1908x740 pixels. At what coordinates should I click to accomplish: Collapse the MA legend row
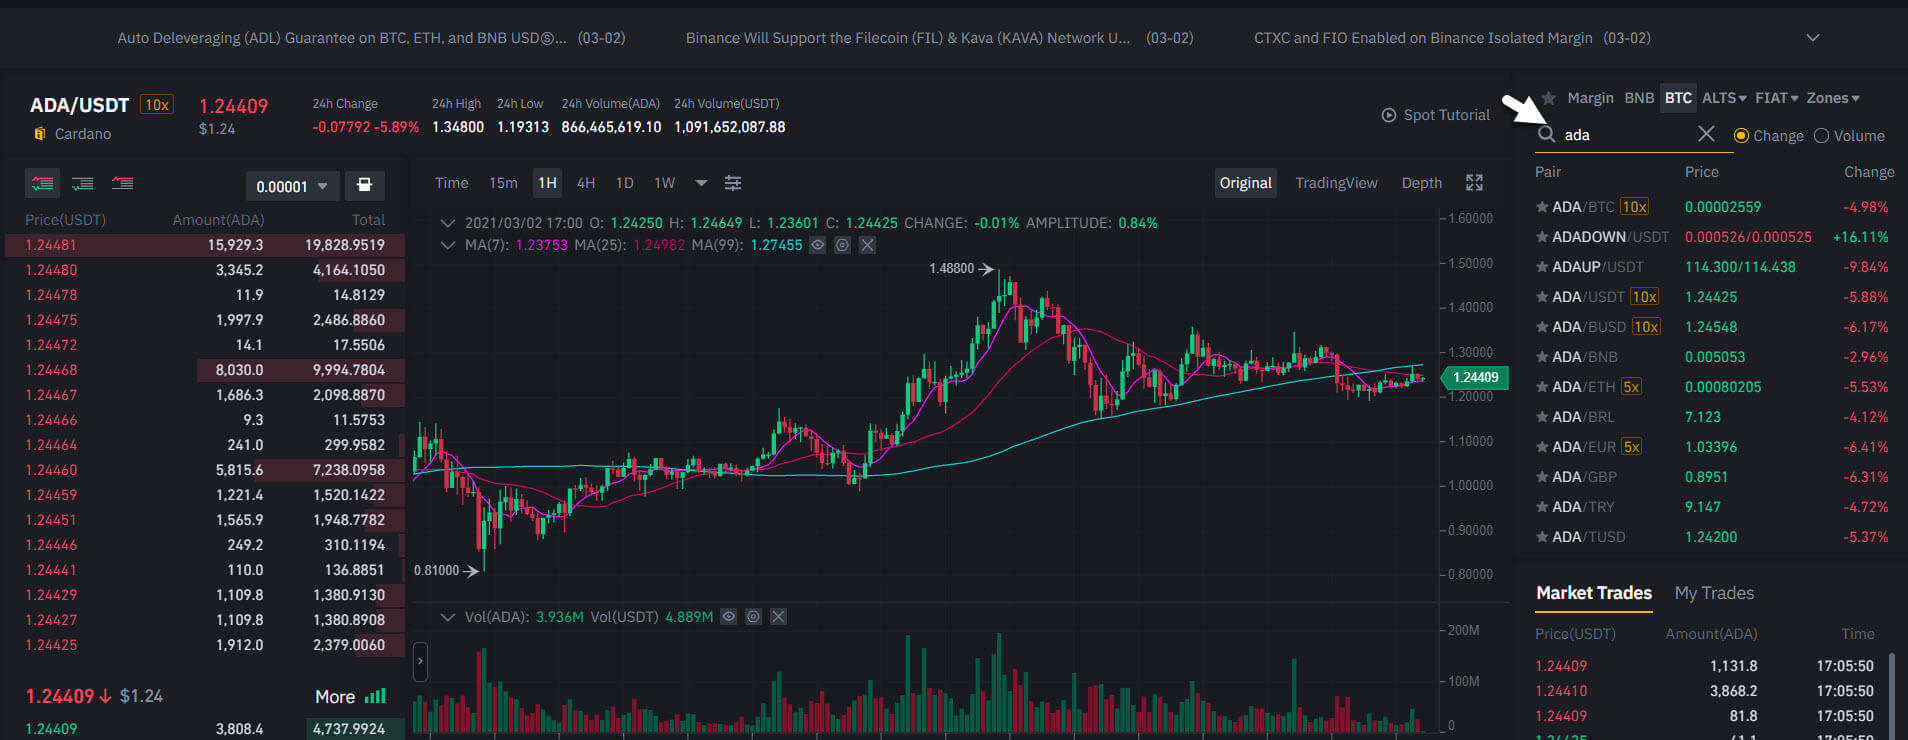tap(447, 245)
